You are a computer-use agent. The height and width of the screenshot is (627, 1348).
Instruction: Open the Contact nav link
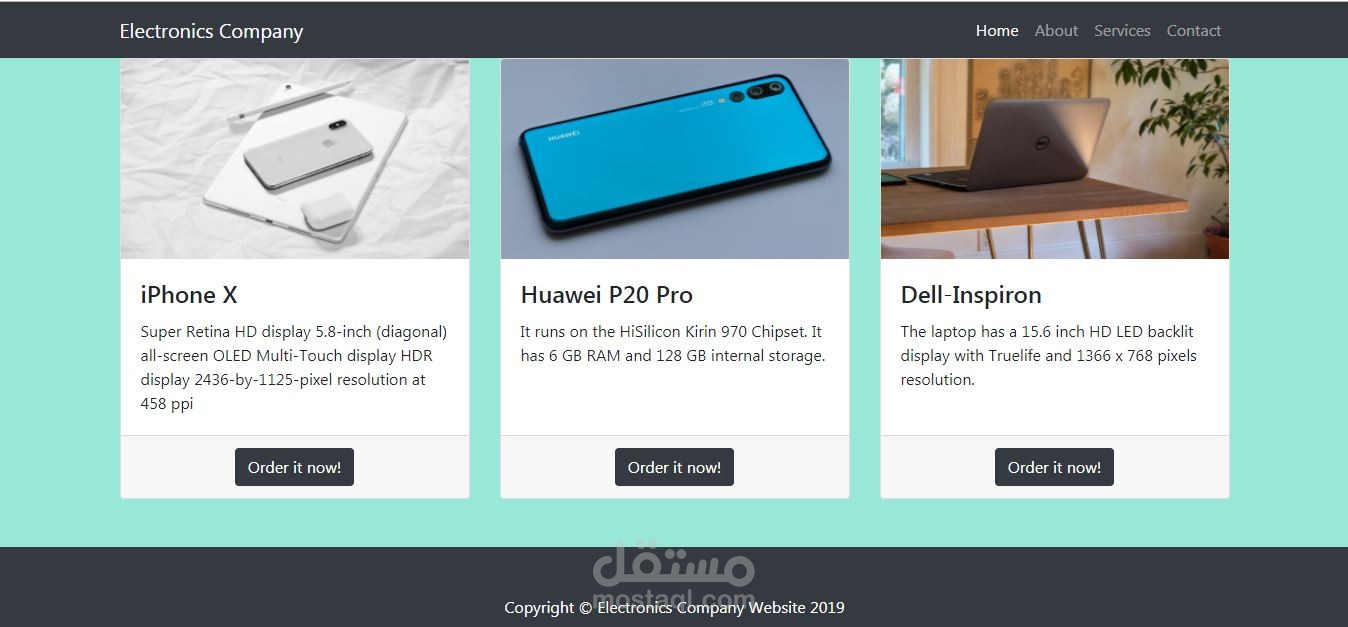coord(1194,31)
